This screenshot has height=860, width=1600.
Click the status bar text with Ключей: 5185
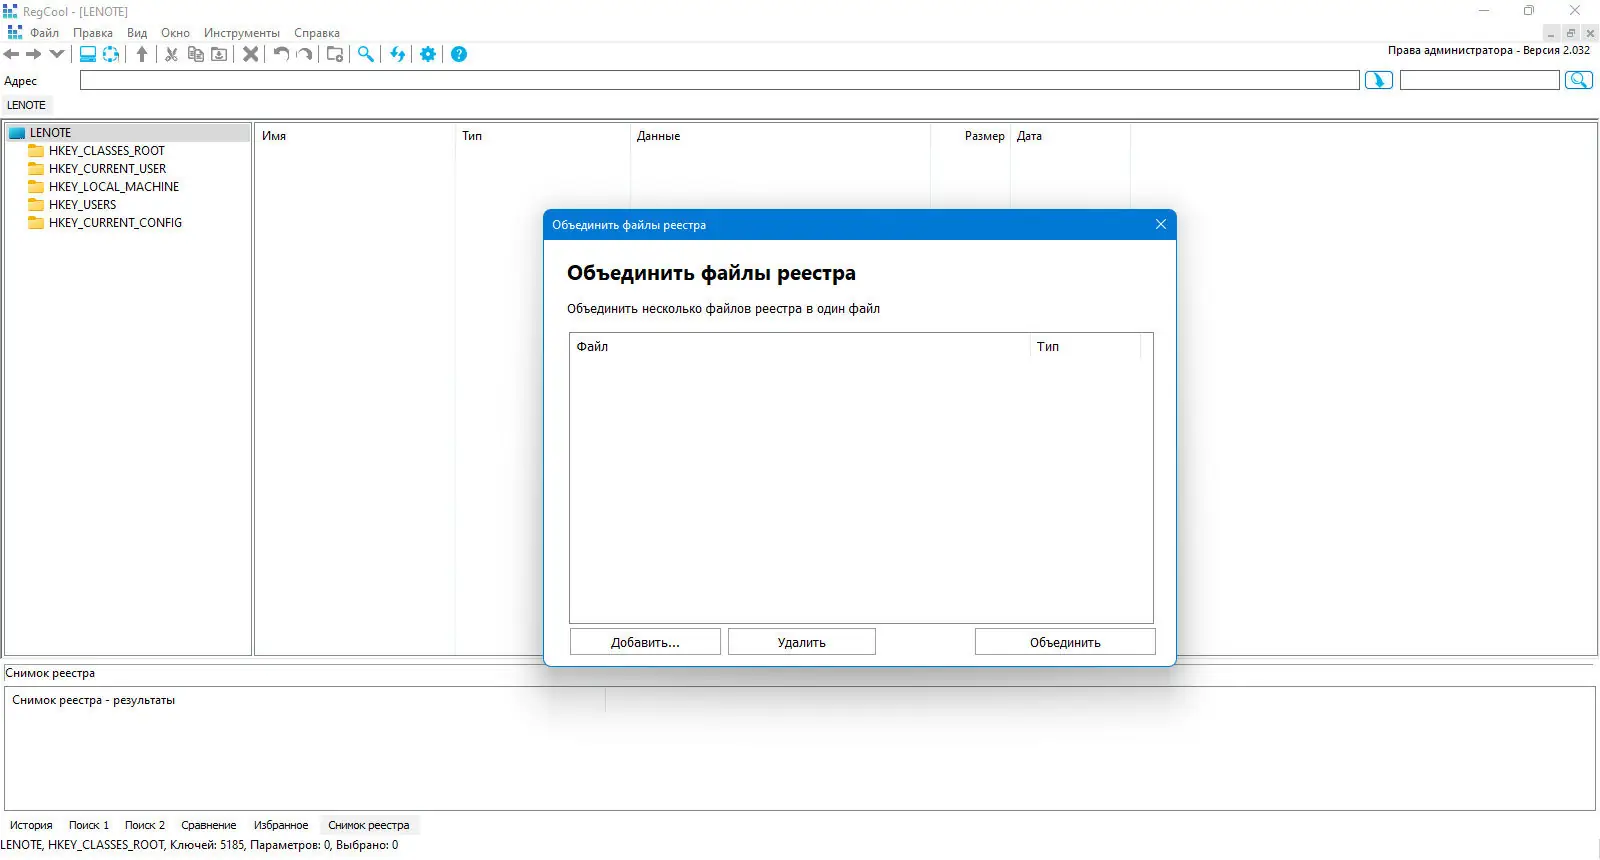(200, 845)
